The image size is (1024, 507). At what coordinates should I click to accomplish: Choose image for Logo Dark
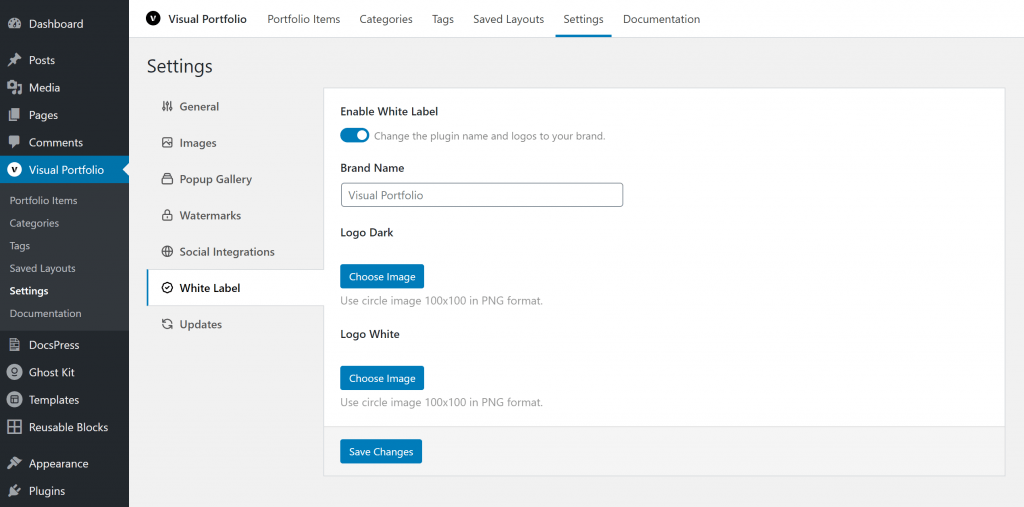pos(382,276)
